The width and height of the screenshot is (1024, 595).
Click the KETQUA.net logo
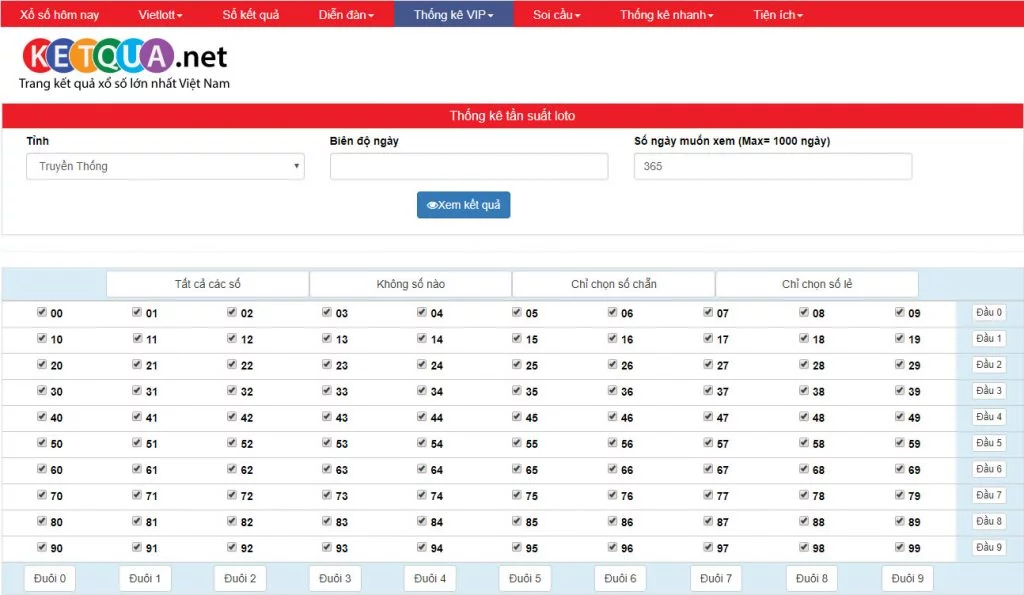click(x=125, y=57)
